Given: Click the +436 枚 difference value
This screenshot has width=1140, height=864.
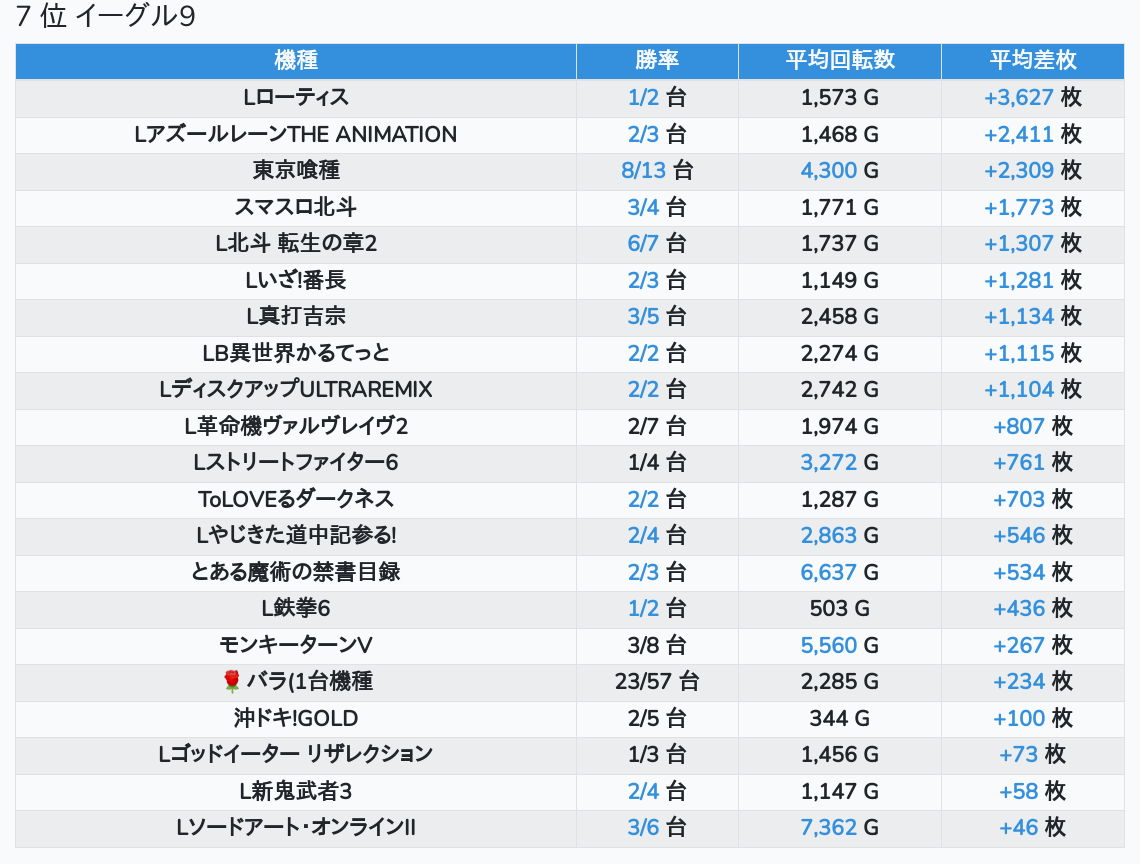Looking at the screenshot, I should pyautogui.click(x=1032, y=609).
